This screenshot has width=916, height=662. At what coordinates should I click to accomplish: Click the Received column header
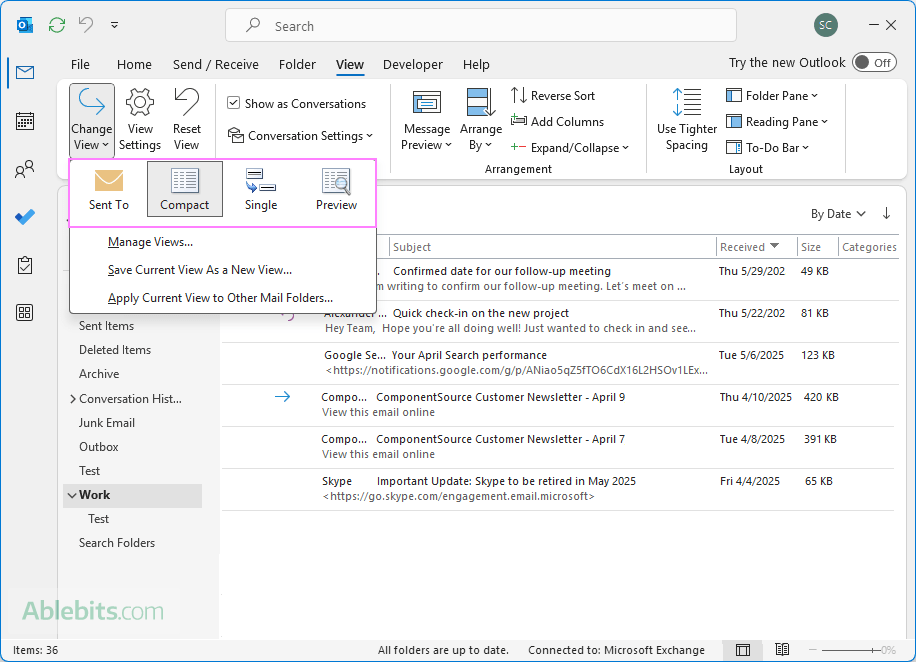pyautogui.click(x=756, y=247)
